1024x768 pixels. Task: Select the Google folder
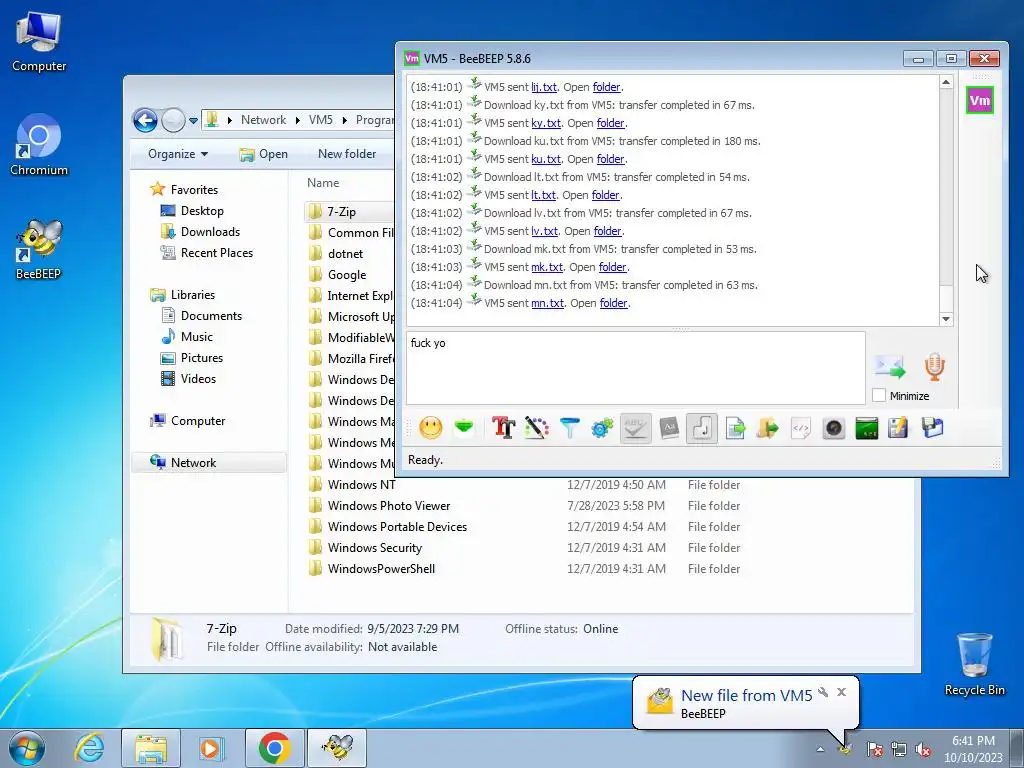pos(347,274)
